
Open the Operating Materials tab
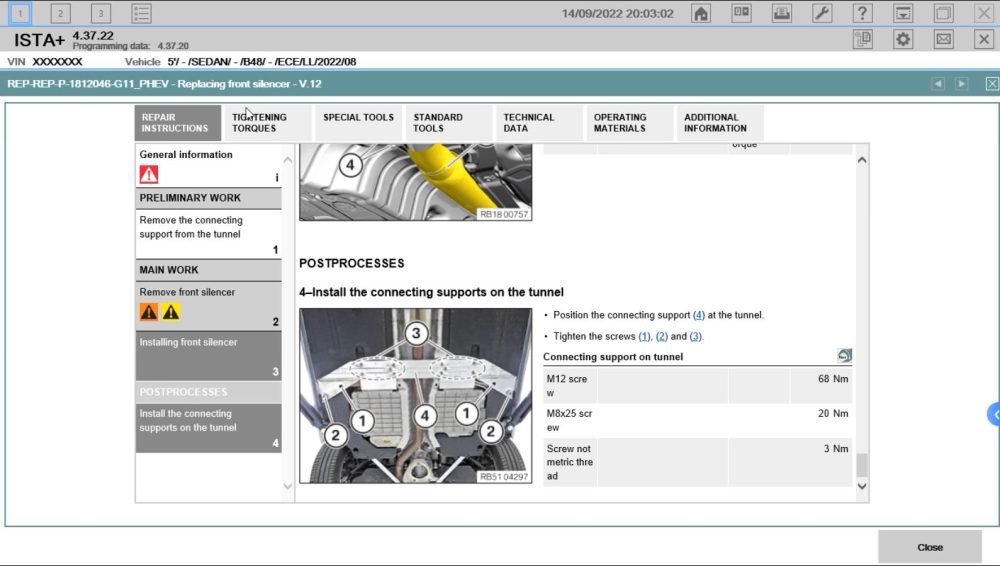click(629, 123)
